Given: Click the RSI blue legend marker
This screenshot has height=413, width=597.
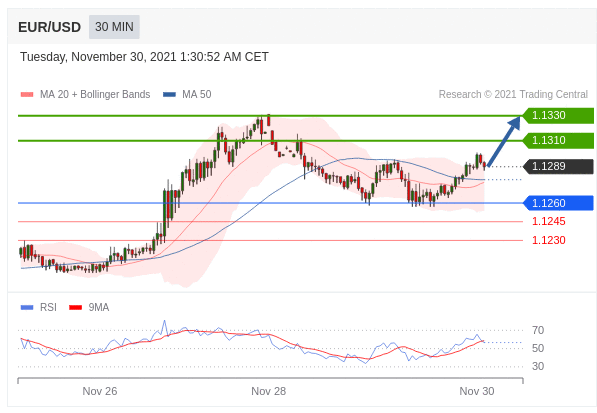Looking at the screenshot, I should pos(27,307).
